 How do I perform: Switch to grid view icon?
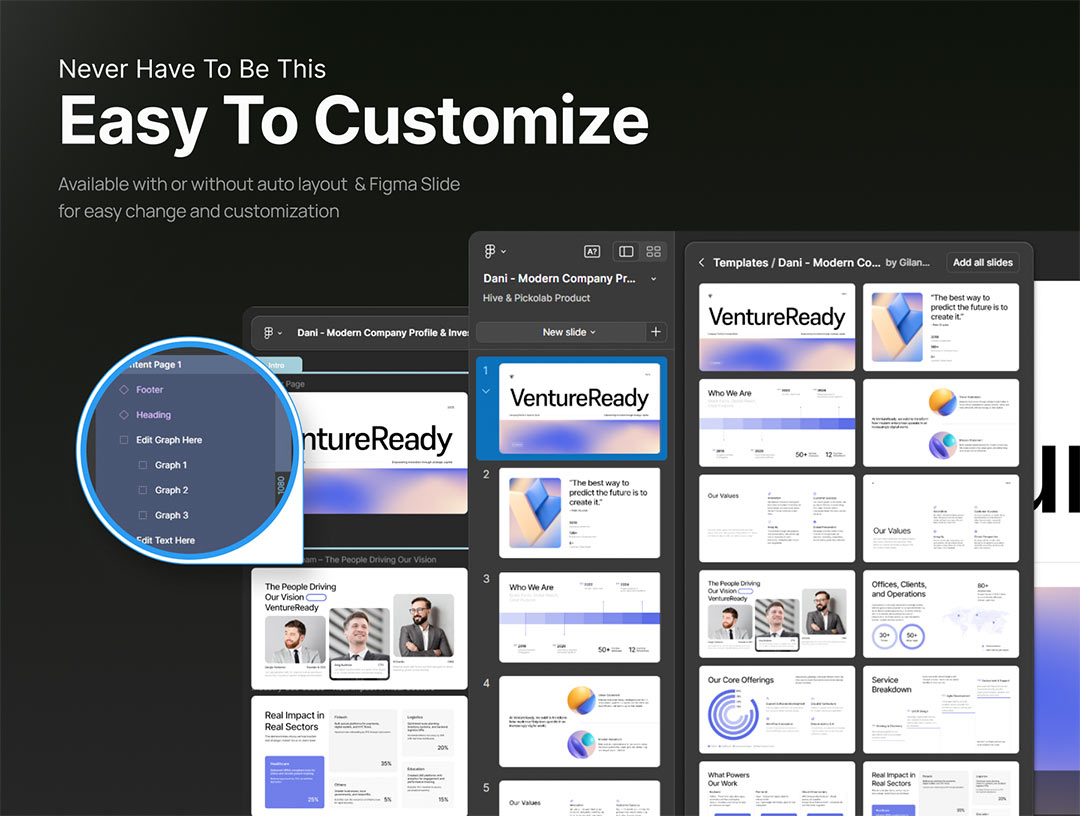tap(654, 252)
